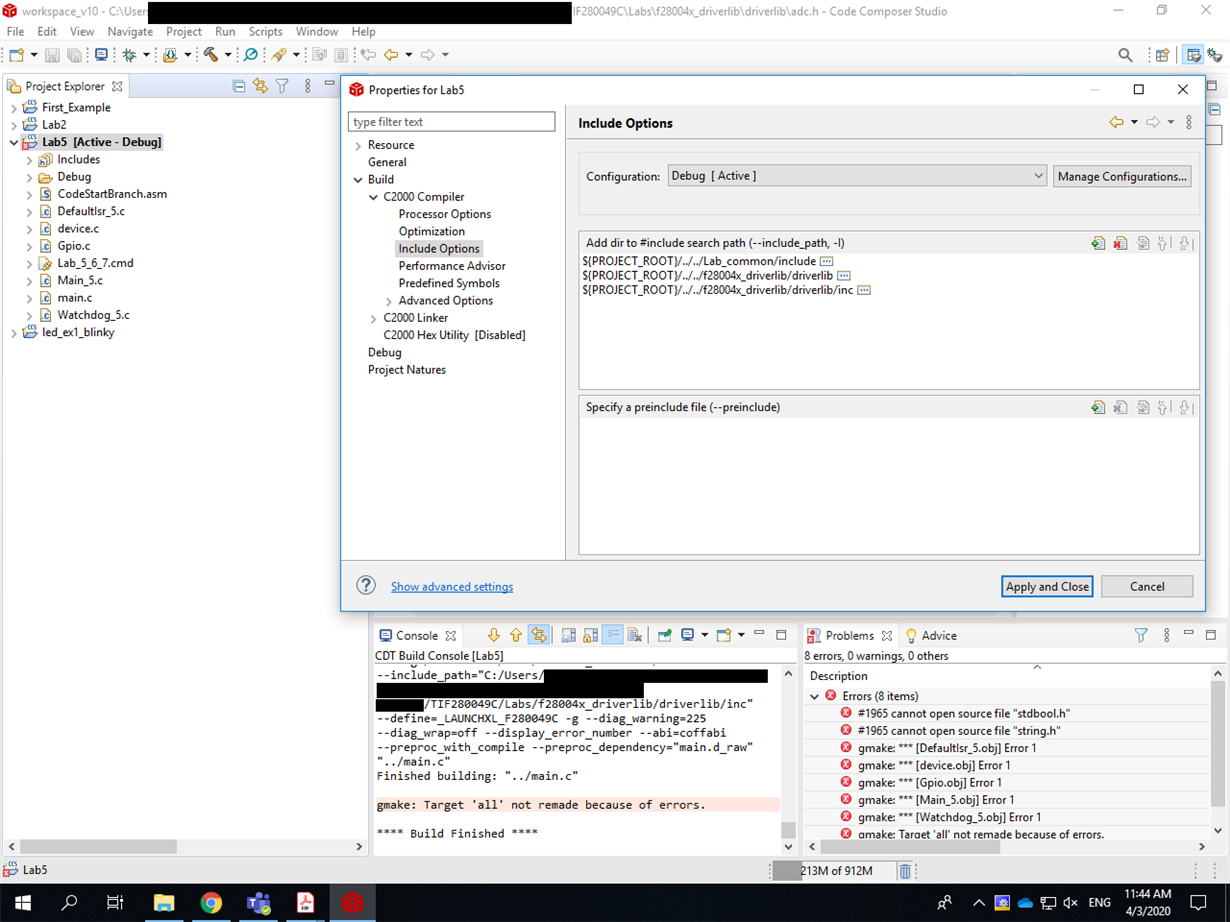Click the Console scroll-up arrow icon
The height and width of the screenshot is (922, 1230).
[x=516, y=635]
